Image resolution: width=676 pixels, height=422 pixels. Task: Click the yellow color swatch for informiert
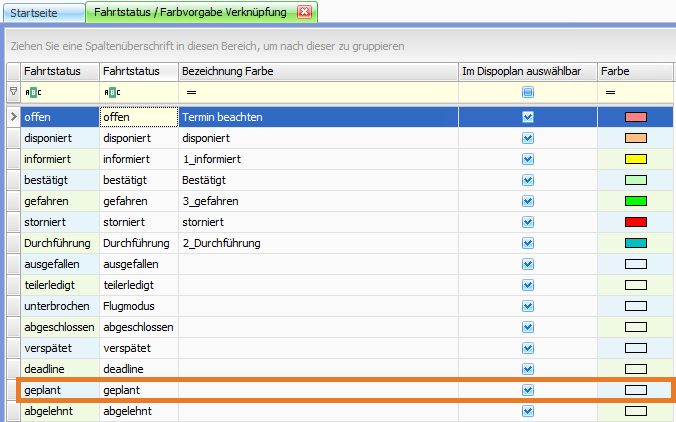coord(636,159)
